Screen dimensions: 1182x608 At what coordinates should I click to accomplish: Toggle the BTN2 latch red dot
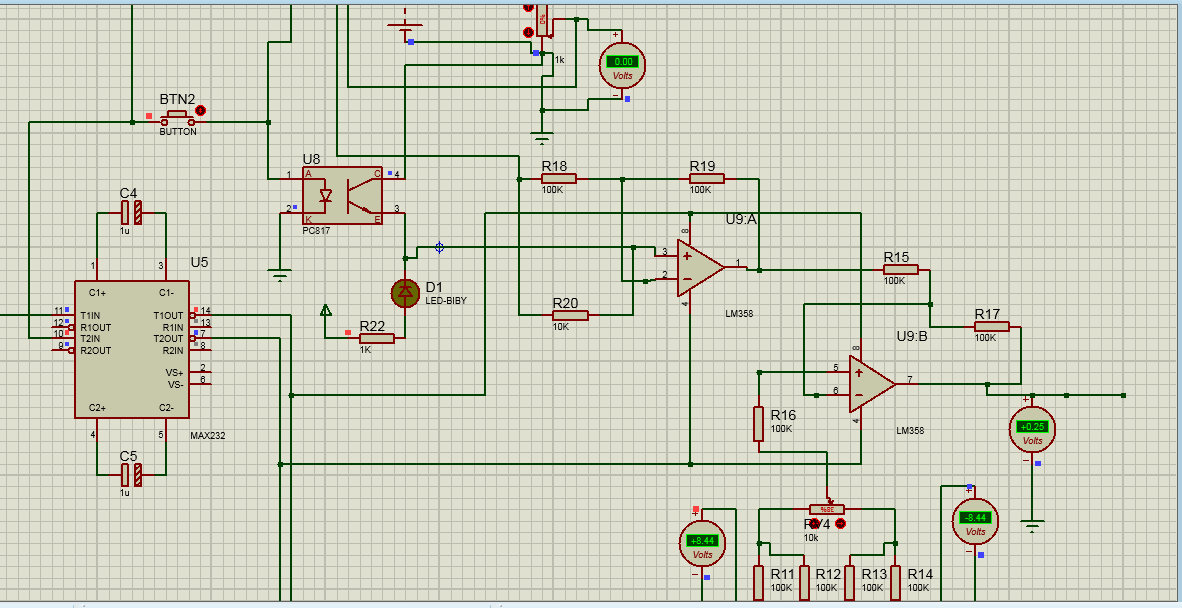point(200,110)
